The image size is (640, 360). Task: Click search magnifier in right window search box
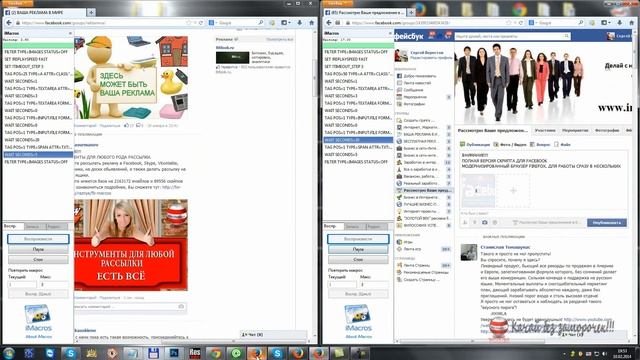580,23
